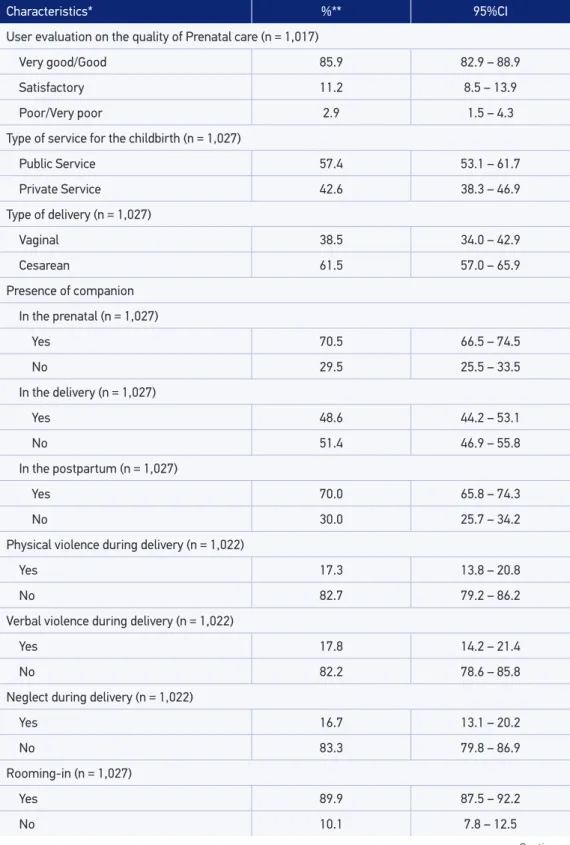The height and width of the screenshot is (845, 570).
Task: Select the Vaginal delivery row label
Action: tap(39, 240)
